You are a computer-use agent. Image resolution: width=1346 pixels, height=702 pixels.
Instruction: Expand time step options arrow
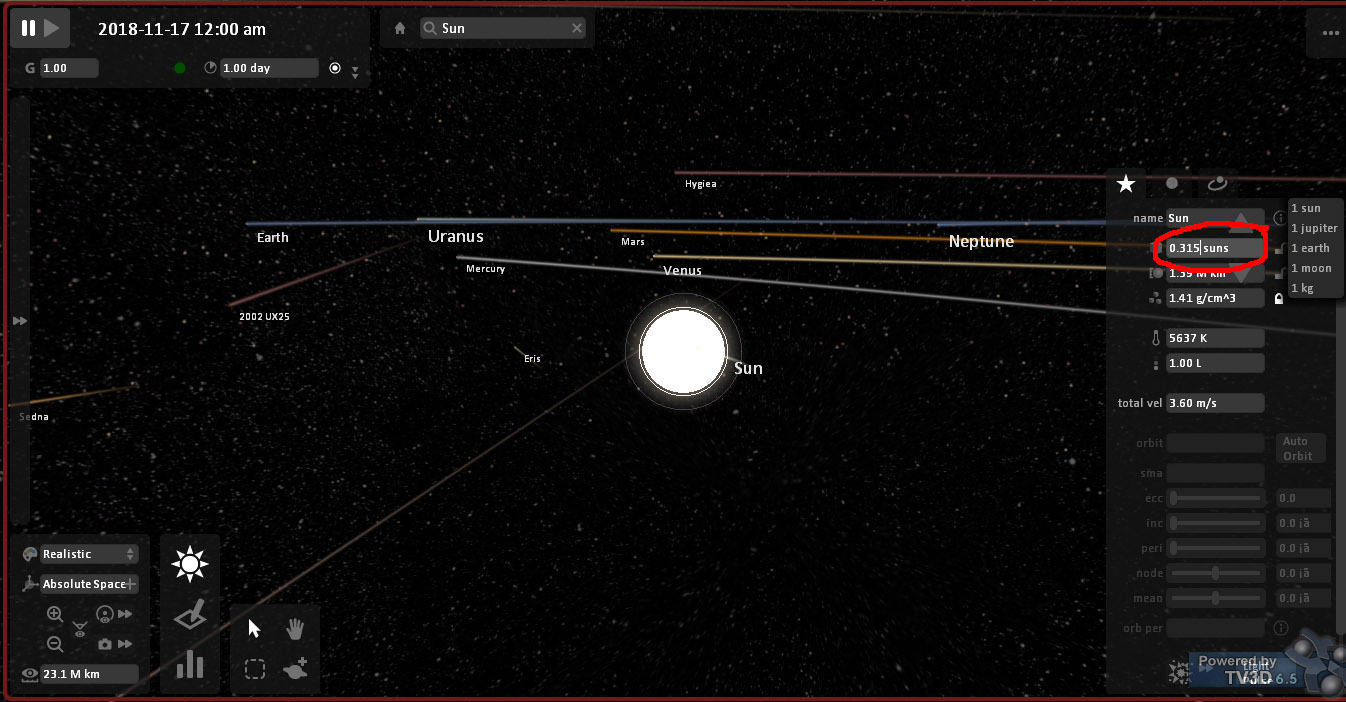pyautogui.click(x=354, y=72)
